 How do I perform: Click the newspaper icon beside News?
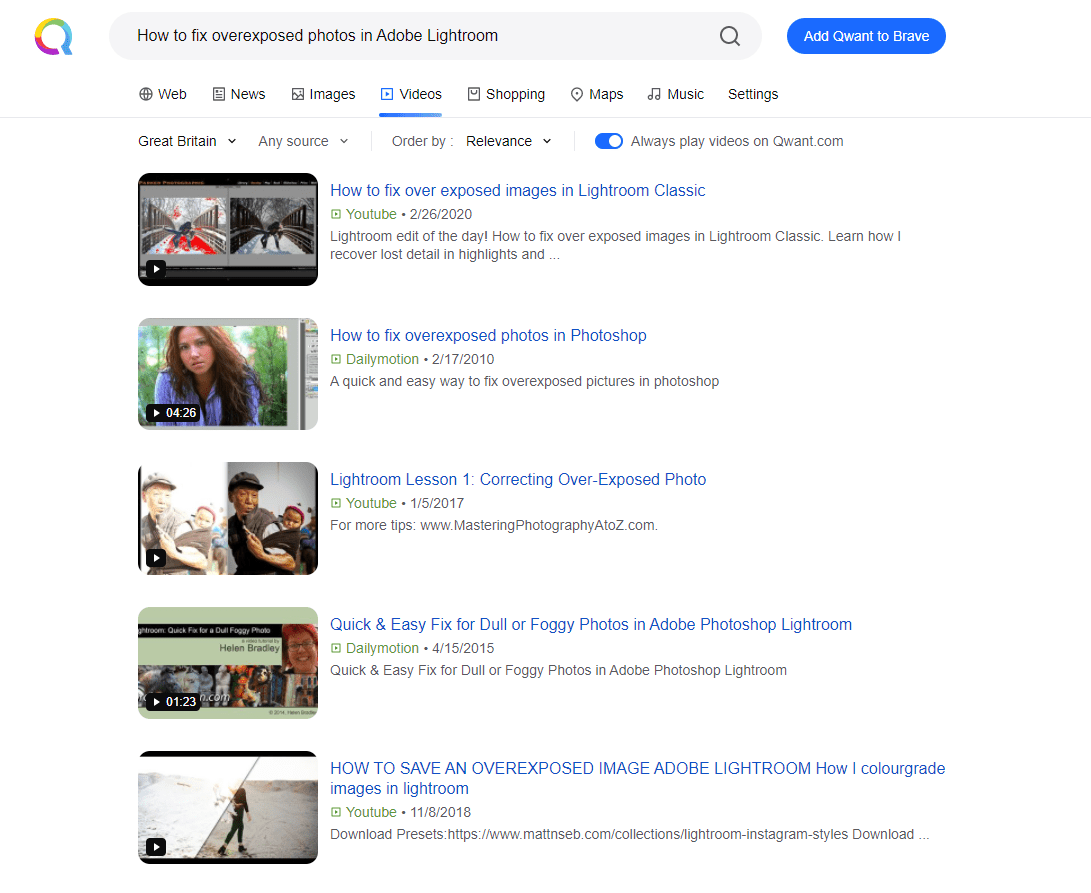tap(218, 94)
